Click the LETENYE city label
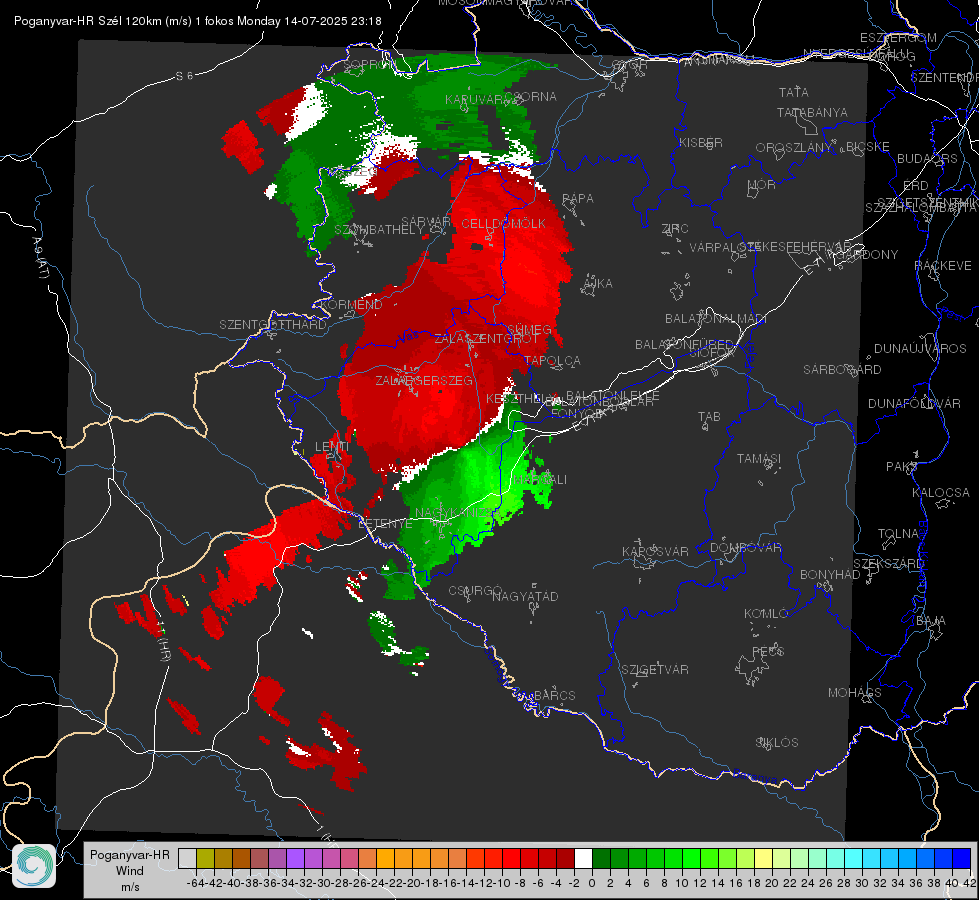 tap(385, 523)
